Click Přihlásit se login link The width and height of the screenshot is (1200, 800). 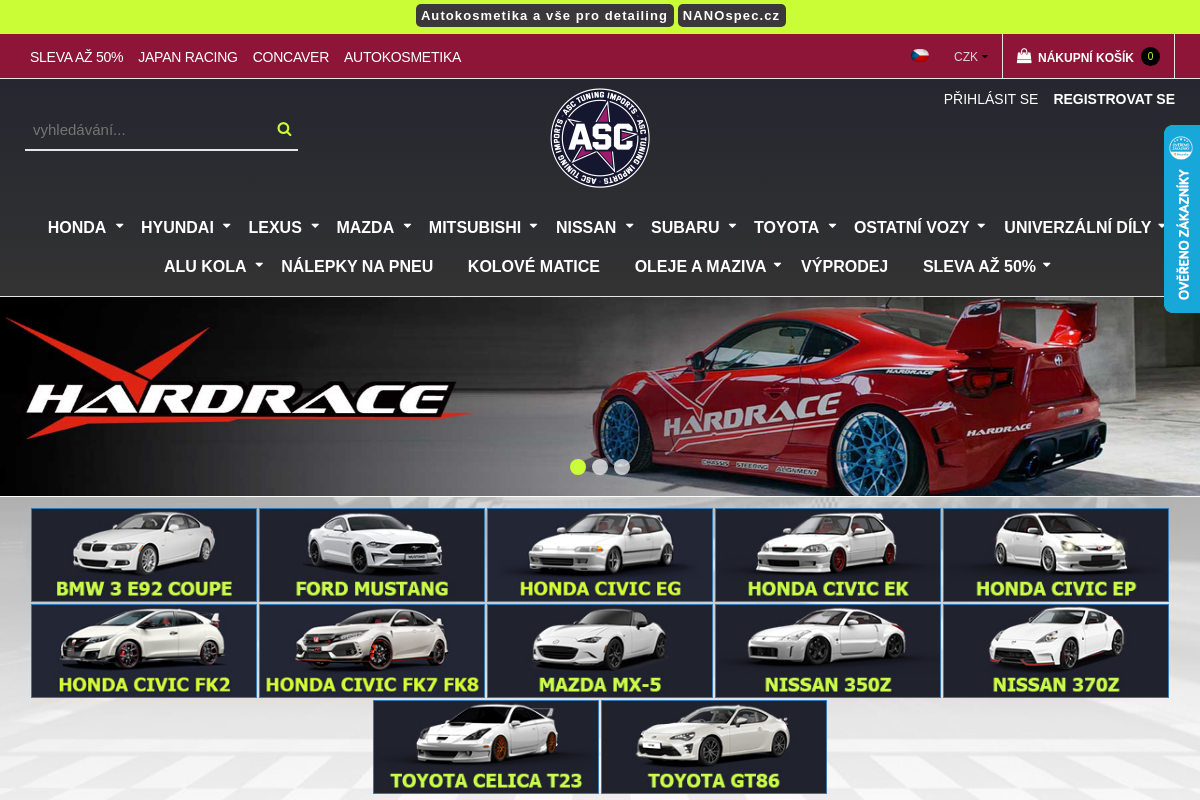point(991,99)
